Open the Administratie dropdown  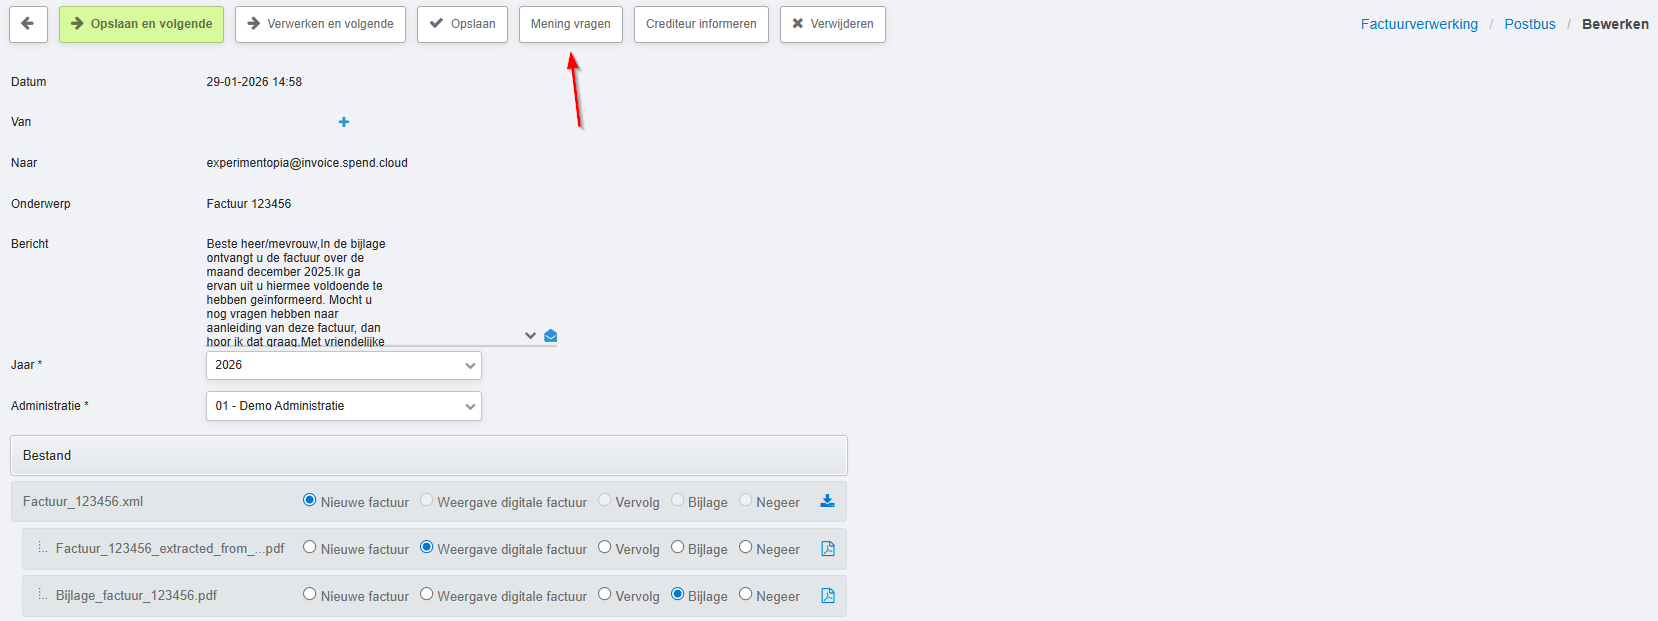click(343, 406)
